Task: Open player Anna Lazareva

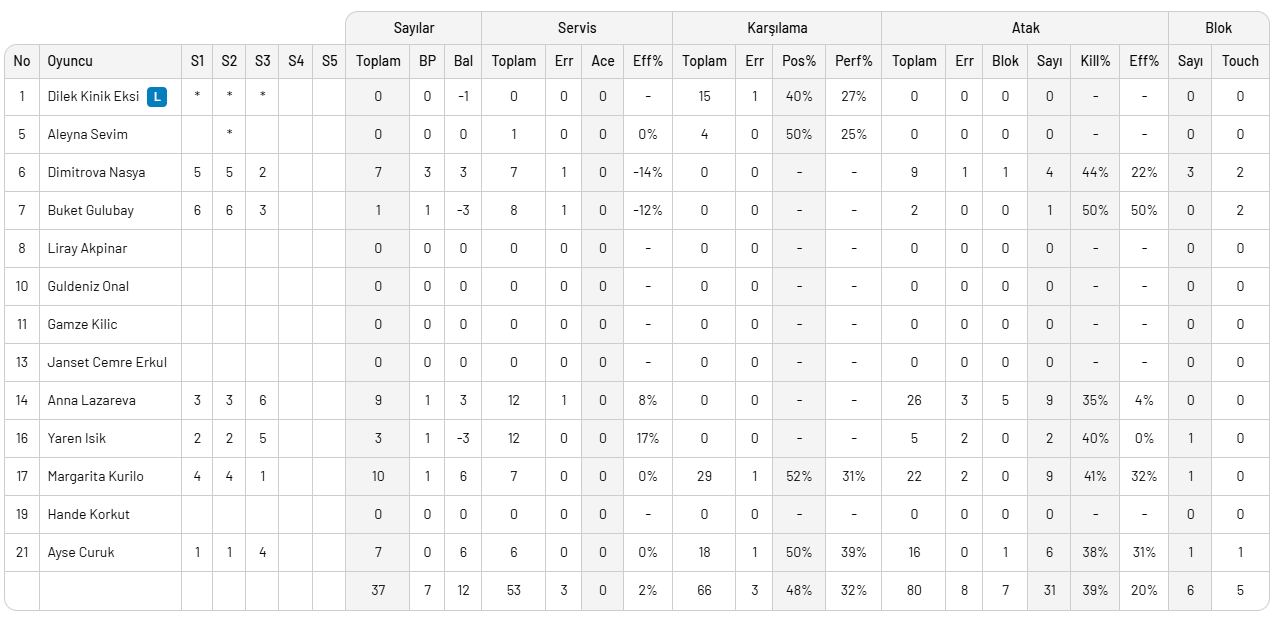Action: pos(91,400)
